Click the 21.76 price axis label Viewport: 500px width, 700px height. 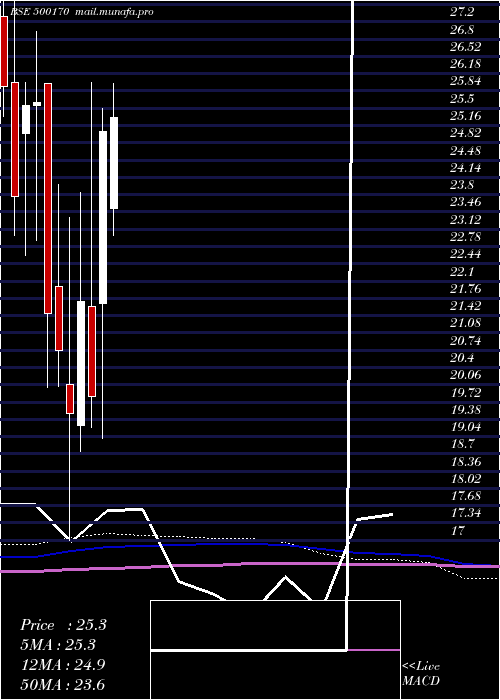(465, 289)
